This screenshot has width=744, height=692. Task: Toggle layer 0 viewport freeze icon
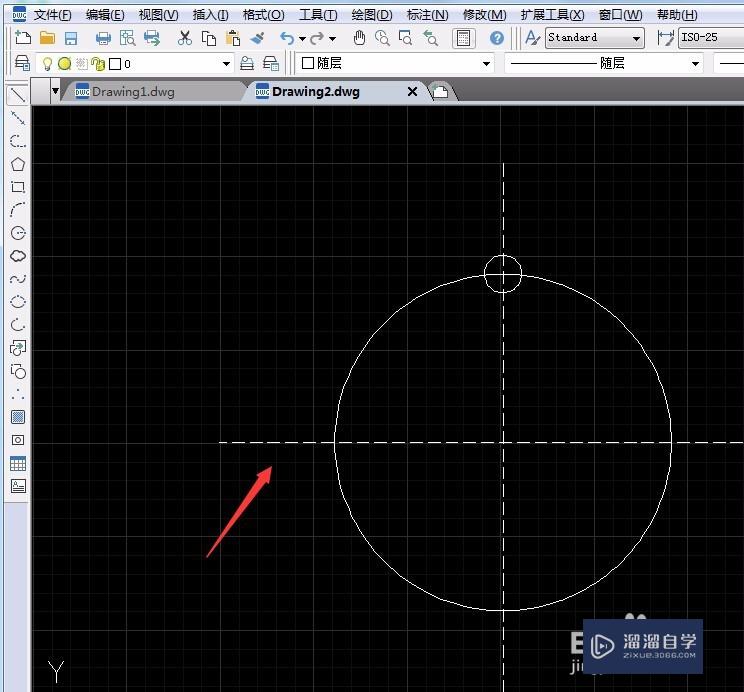point(82,64)
